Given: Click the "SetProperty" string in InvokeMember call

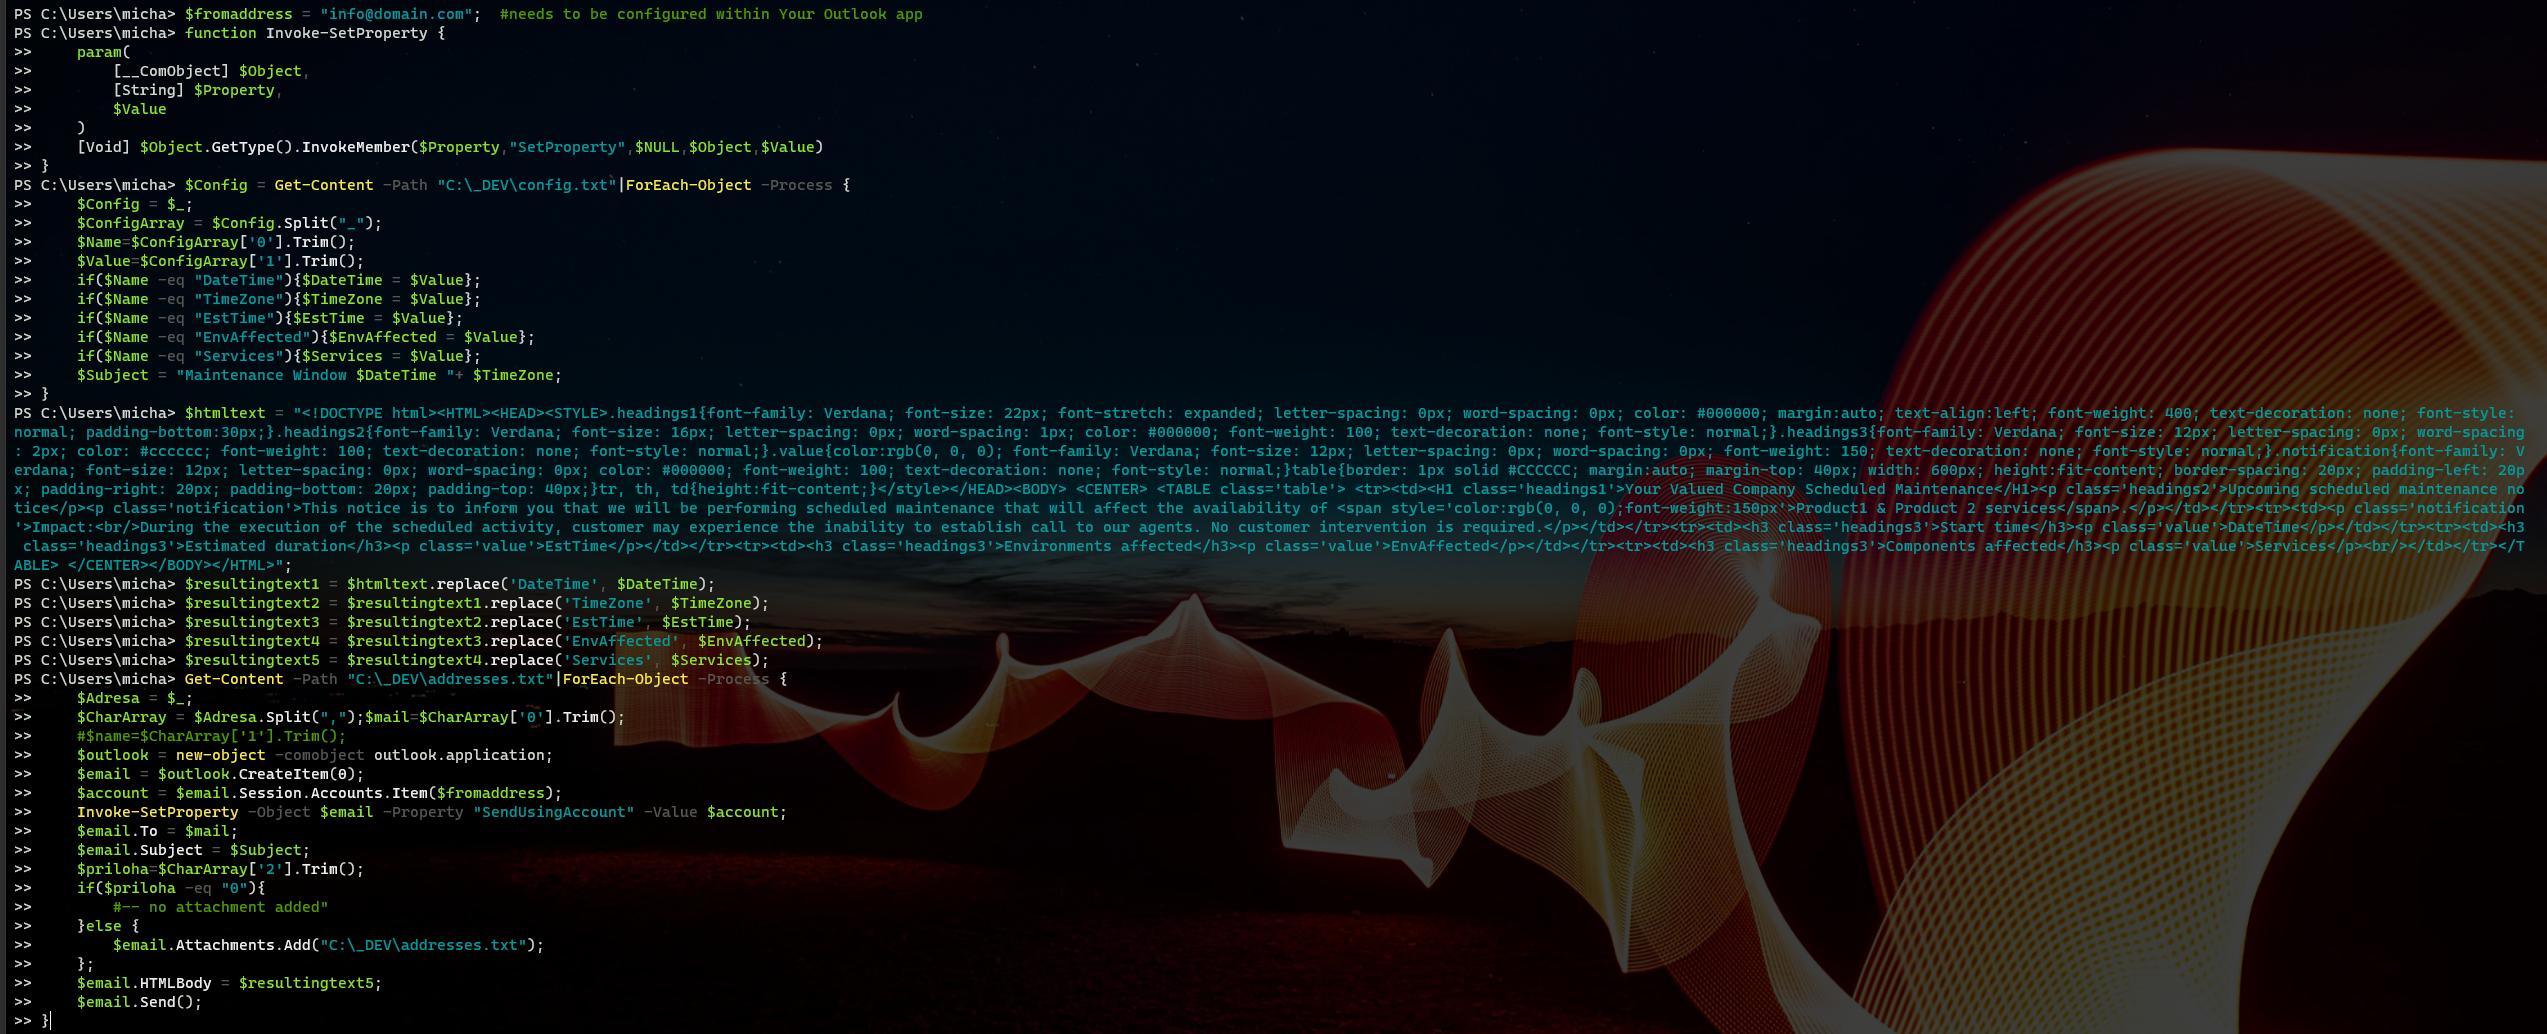Looking at the screenshot, I should pos(567,147).
